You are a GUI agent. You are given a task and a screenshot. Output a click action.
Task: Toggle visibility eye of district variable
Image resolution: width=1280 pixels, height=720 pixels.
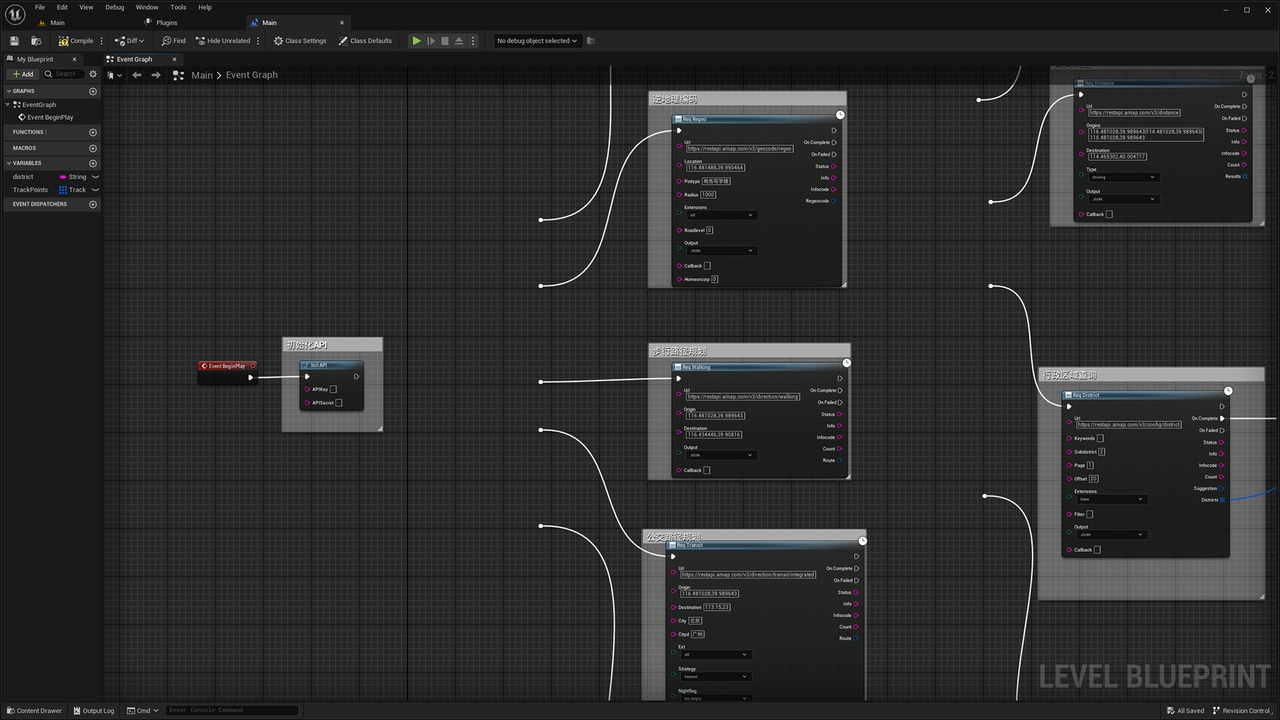[x=95, y=177]
